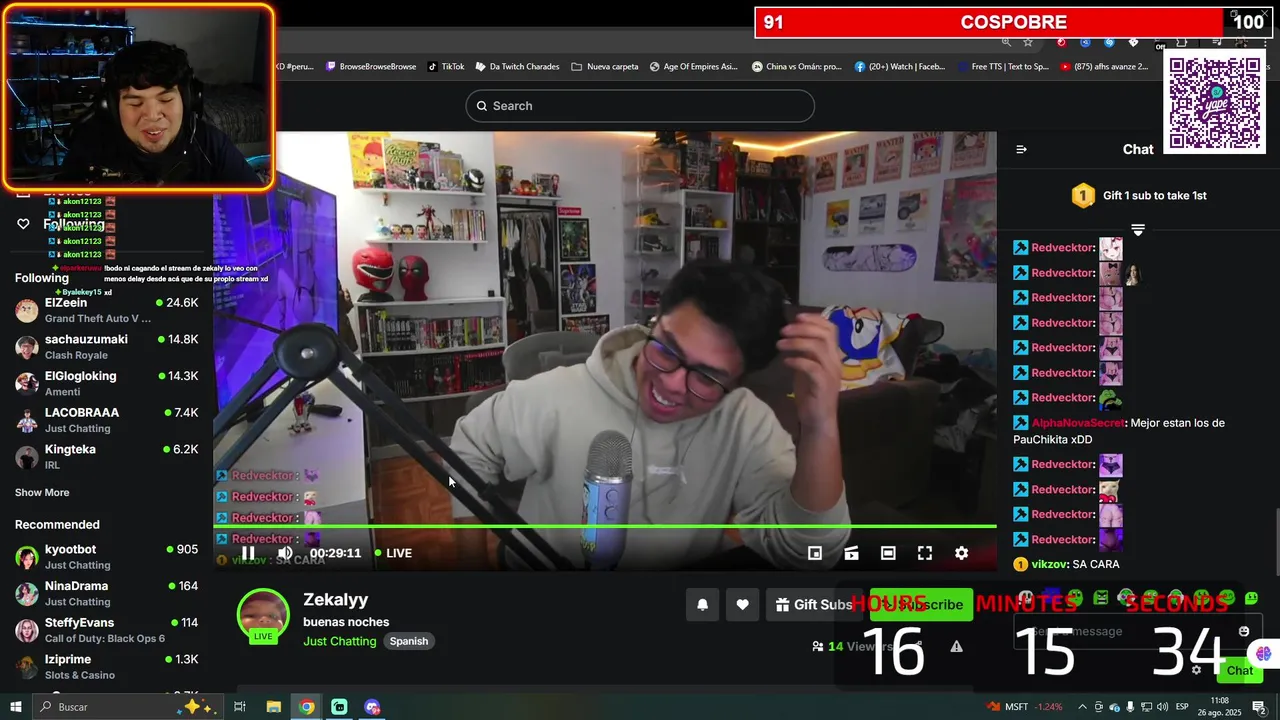Screen dimensions: 1280x720
Task: Open Task View on the taskbar
Action: pyautogui.click(x=240, y=707)
